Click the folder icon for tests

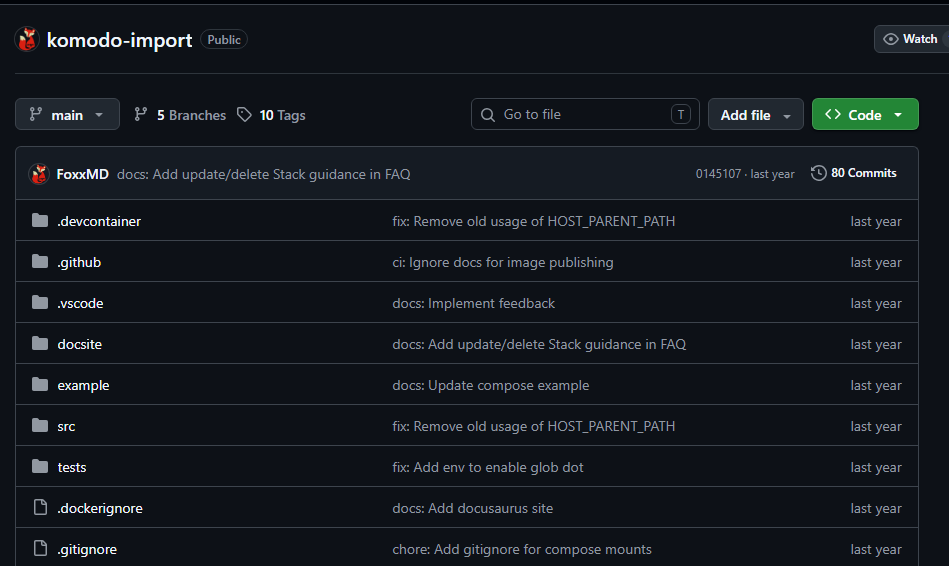[40, 466]
